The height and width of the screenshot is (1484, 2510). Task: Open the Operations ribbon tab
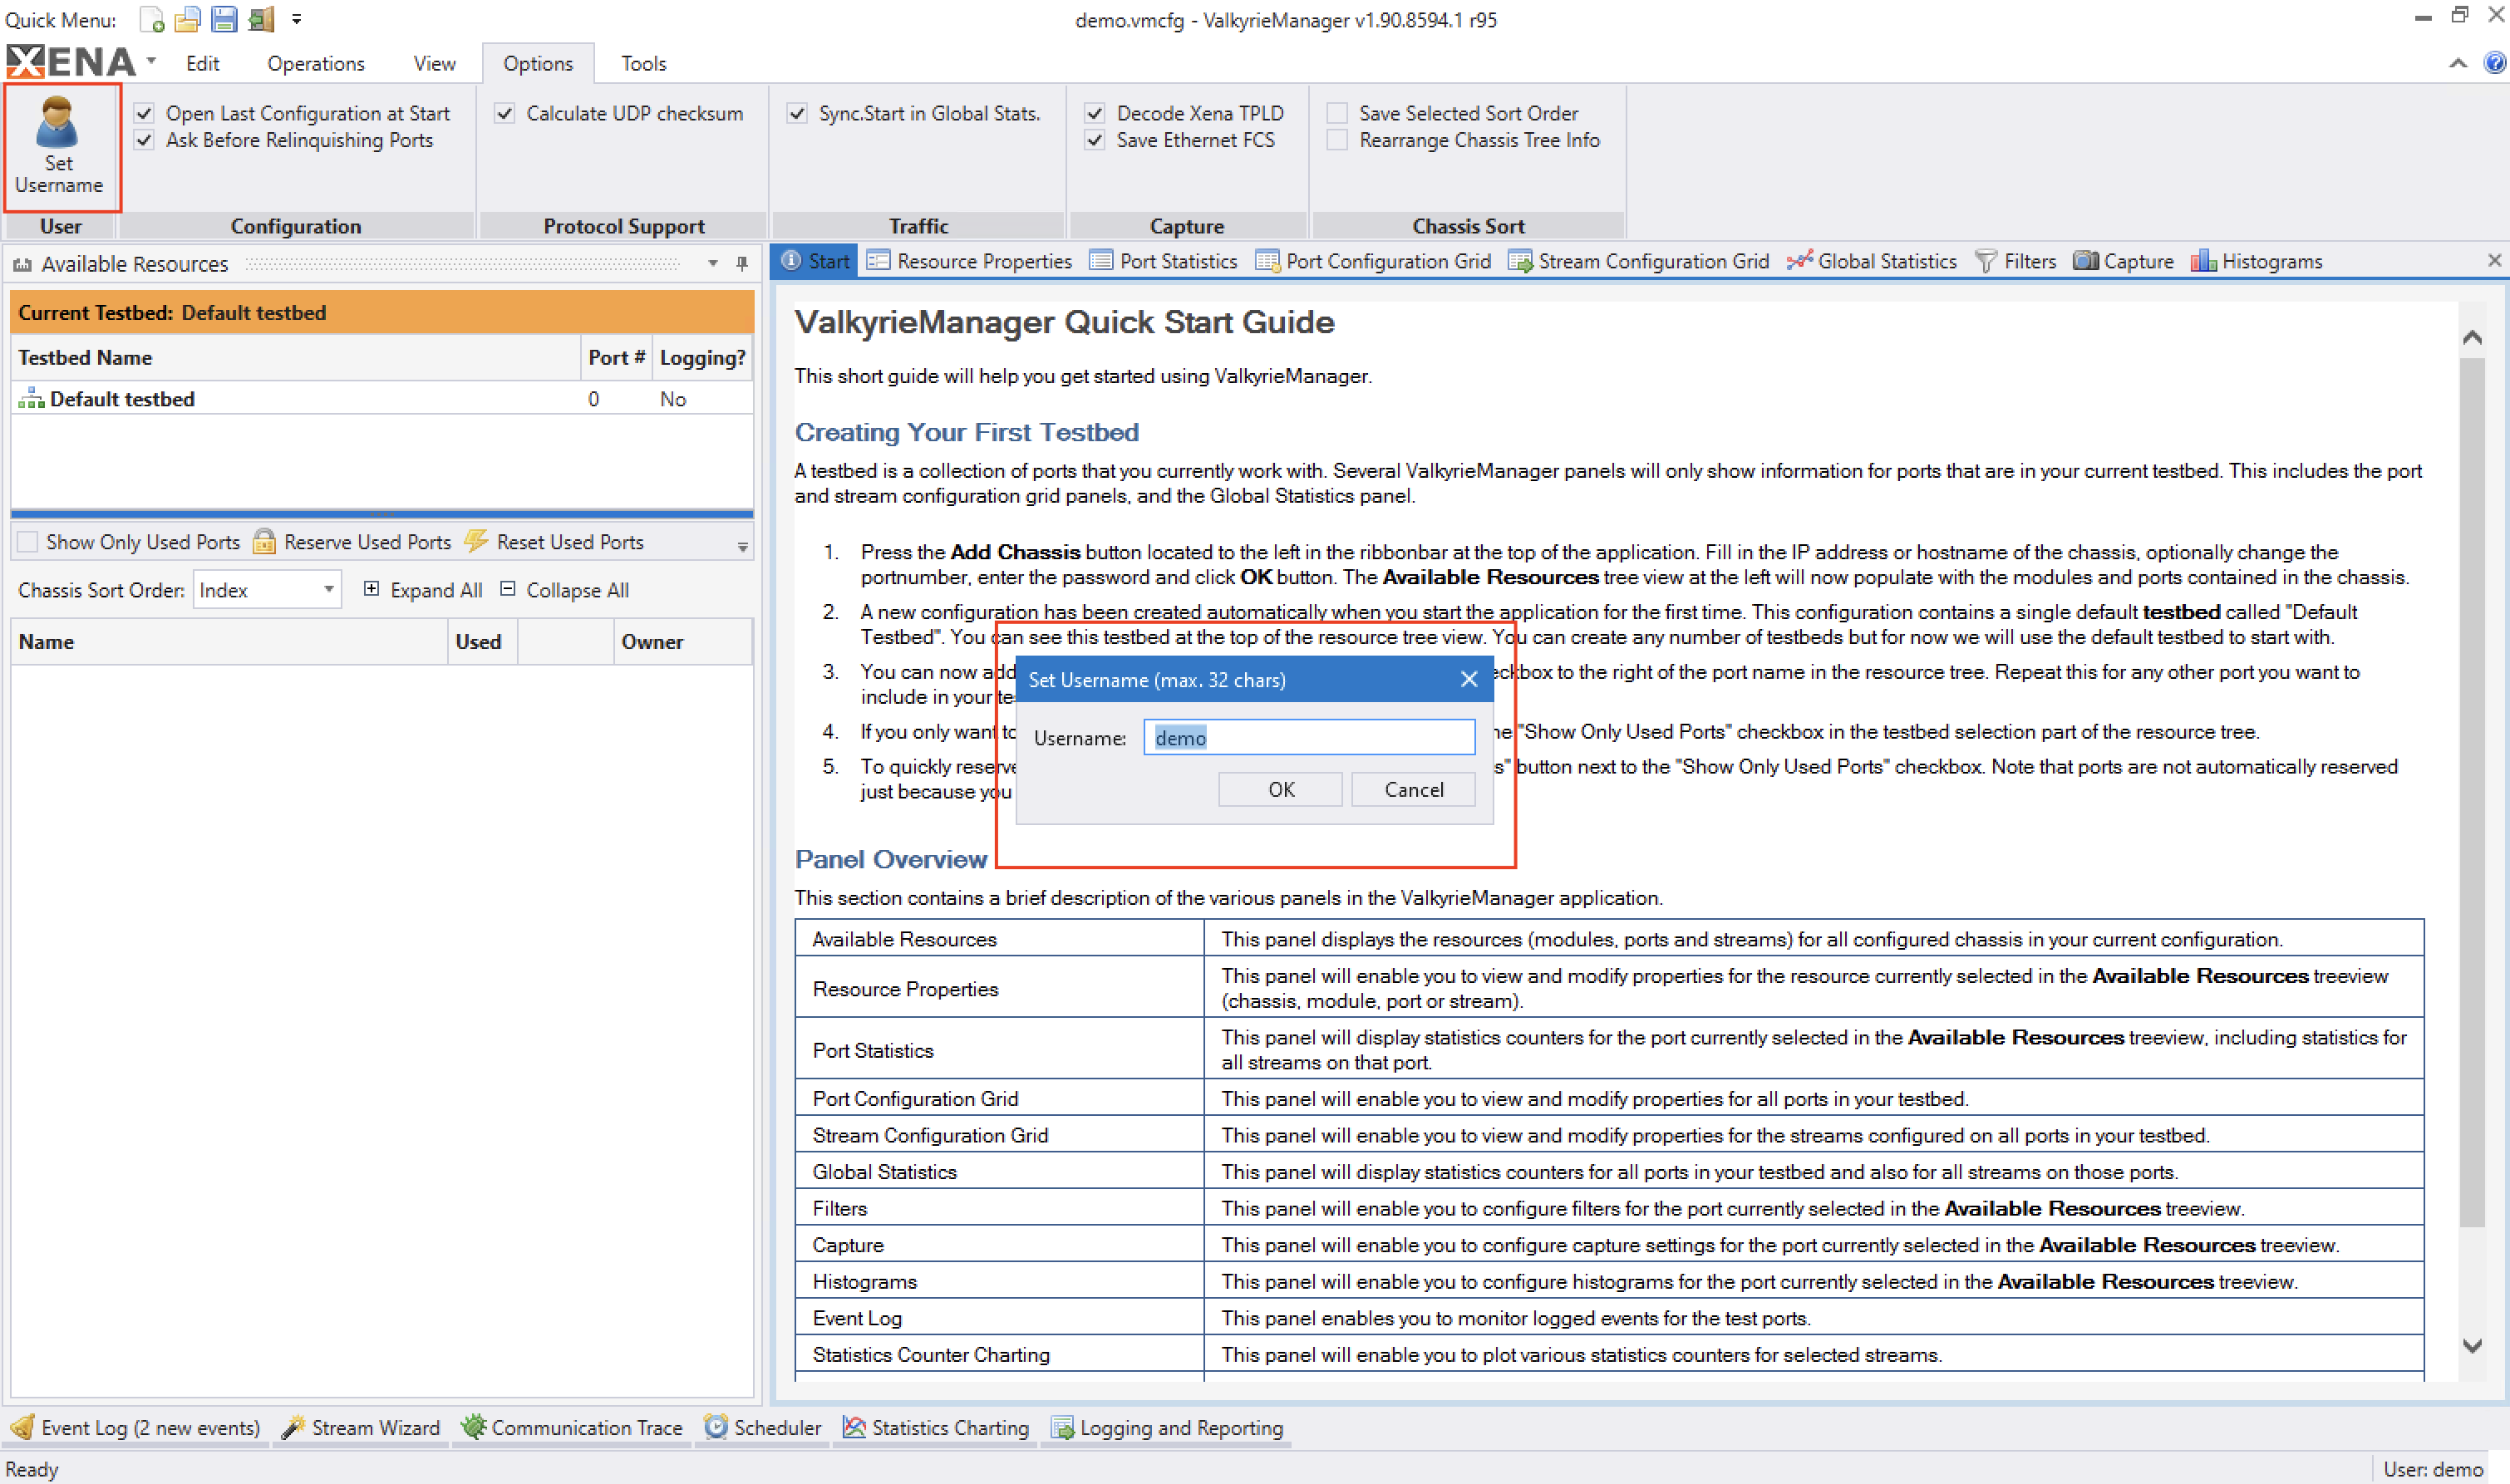pos(316,63)
